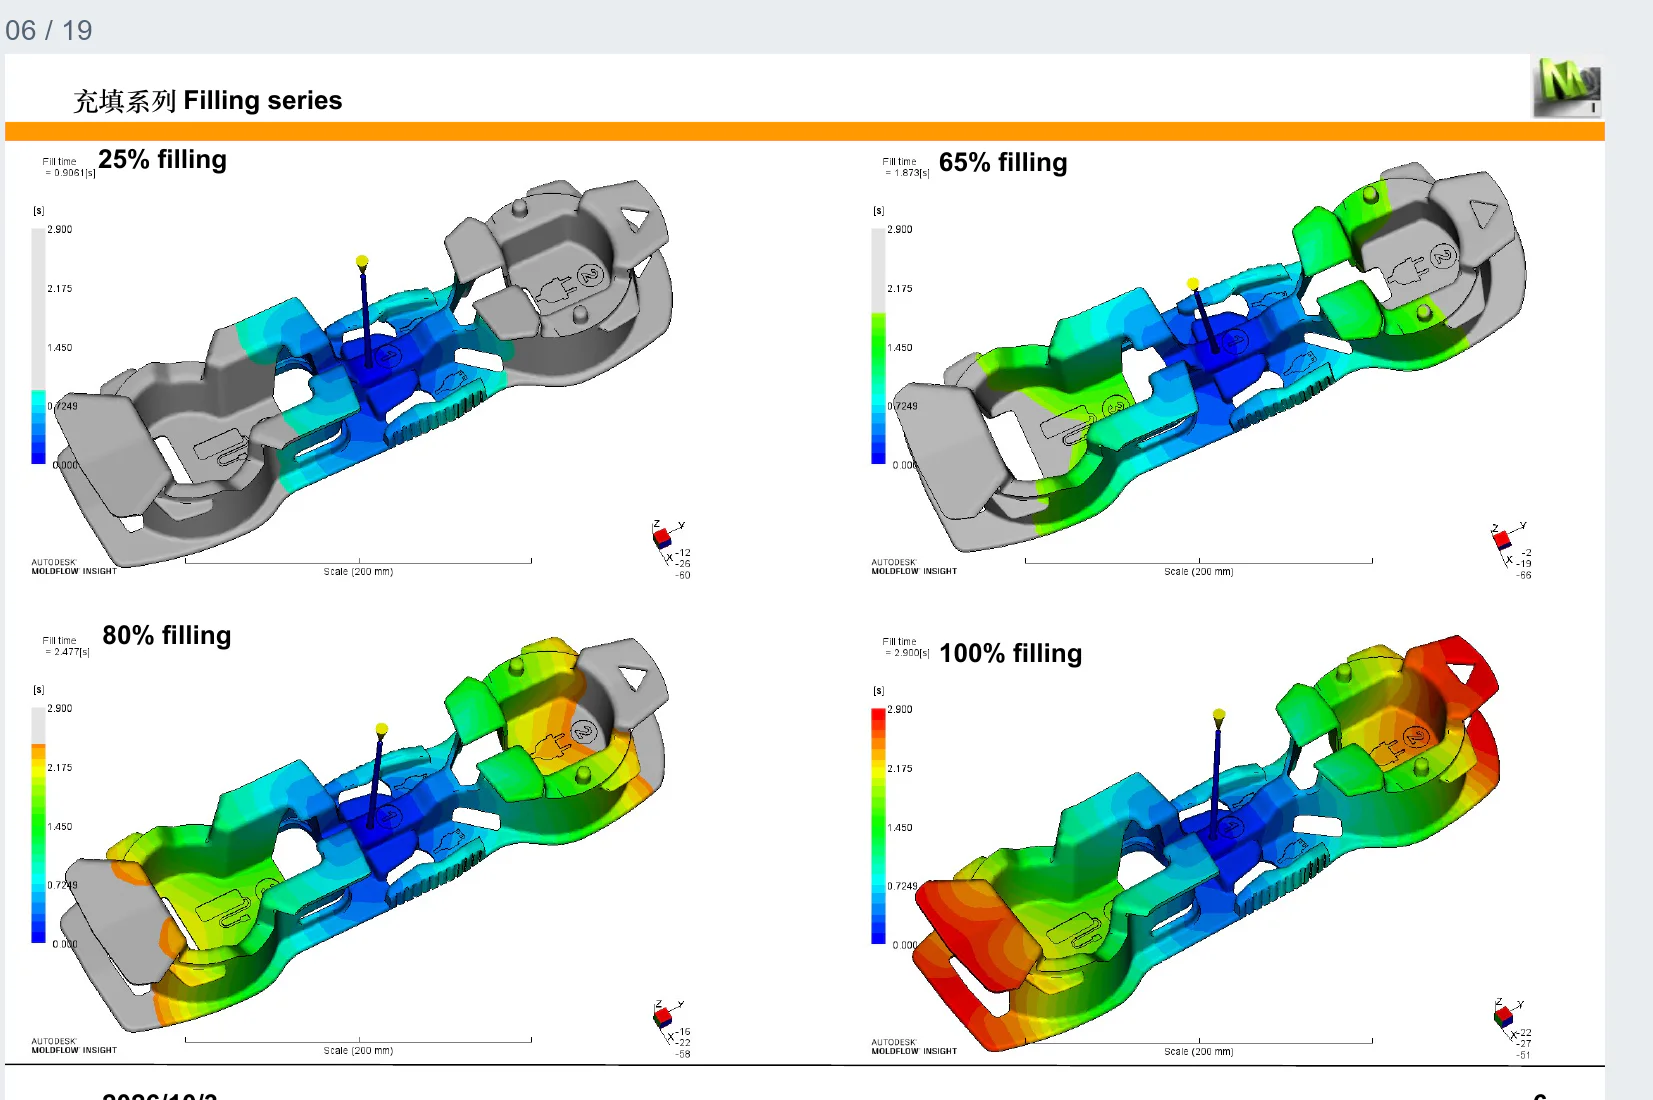
Task: Click the yellow injection cone in the 100% filling model
Action: click(x=1219, y=716)
